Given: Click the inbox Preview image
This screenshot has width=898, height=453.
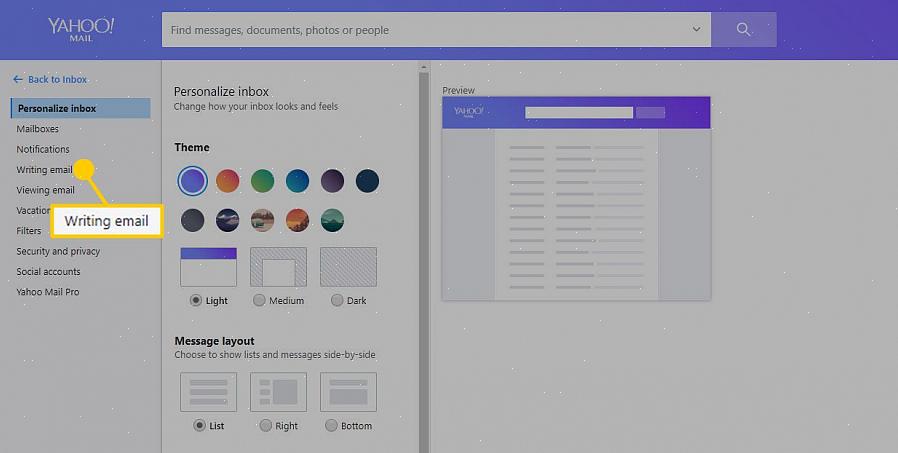Looking at the screenshot, I should (x=576, y=198).
